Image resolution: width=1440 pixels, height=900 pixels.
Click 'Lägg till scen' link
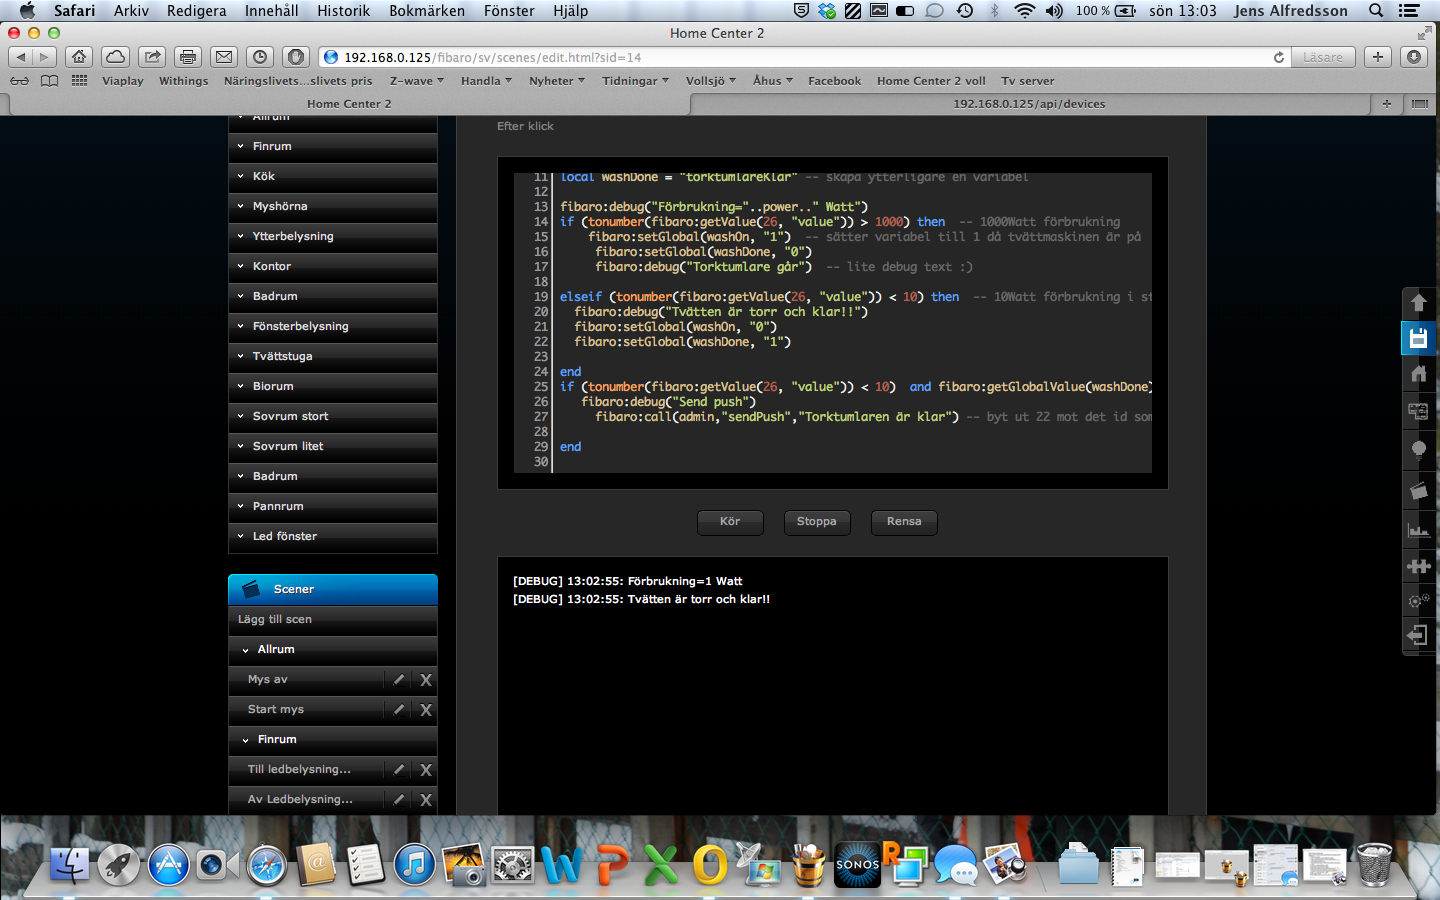(x=275, y=620)
